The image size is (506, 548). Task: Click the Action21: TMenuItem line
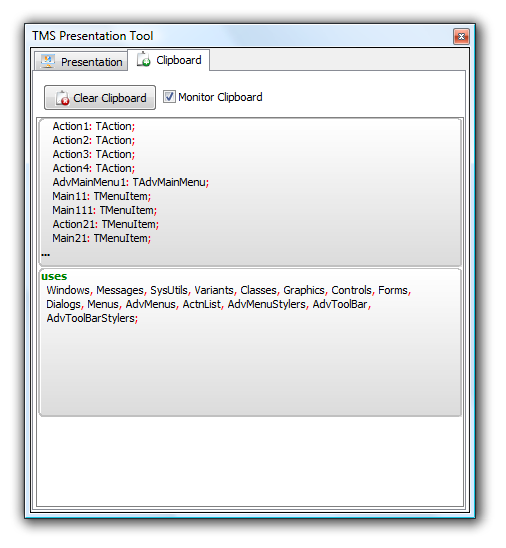106,224
